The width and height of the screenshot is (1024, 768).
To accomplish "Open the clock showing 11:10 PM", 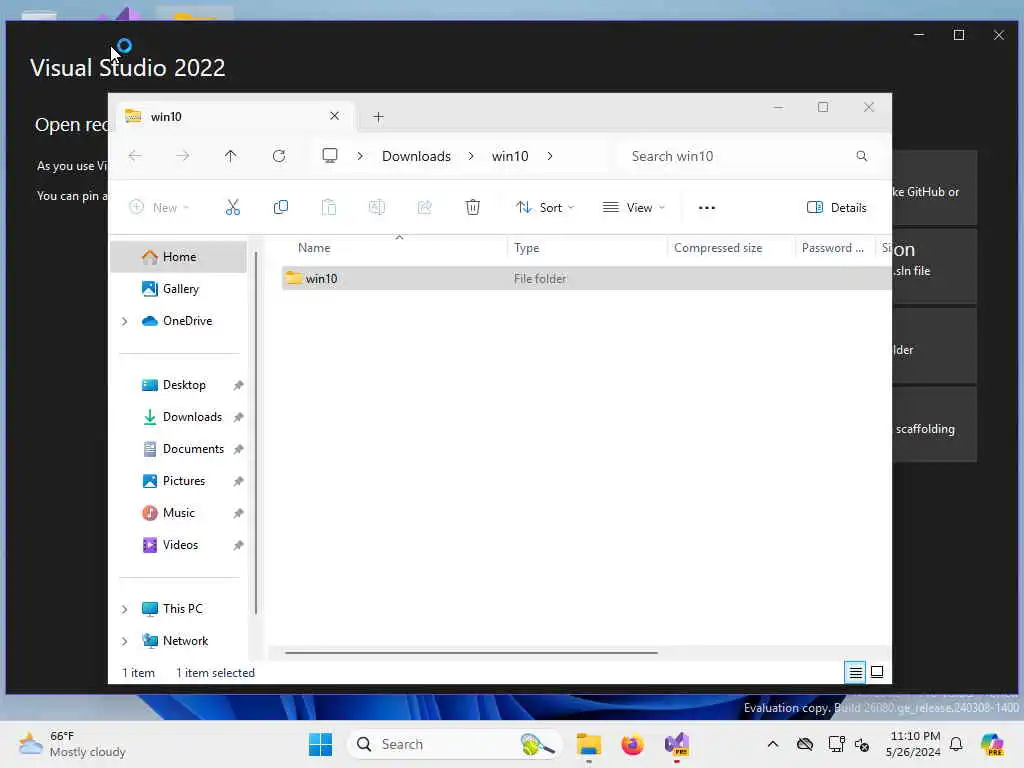I will pyautogui.click(x=914, y=744).
